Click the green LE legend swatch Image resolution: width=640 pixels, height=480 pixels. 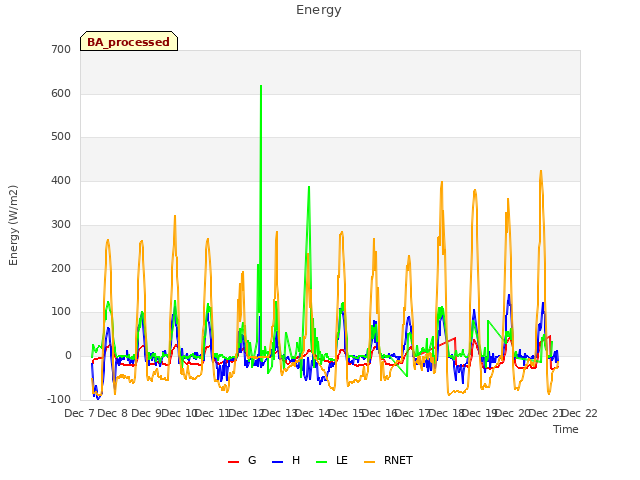322,462
